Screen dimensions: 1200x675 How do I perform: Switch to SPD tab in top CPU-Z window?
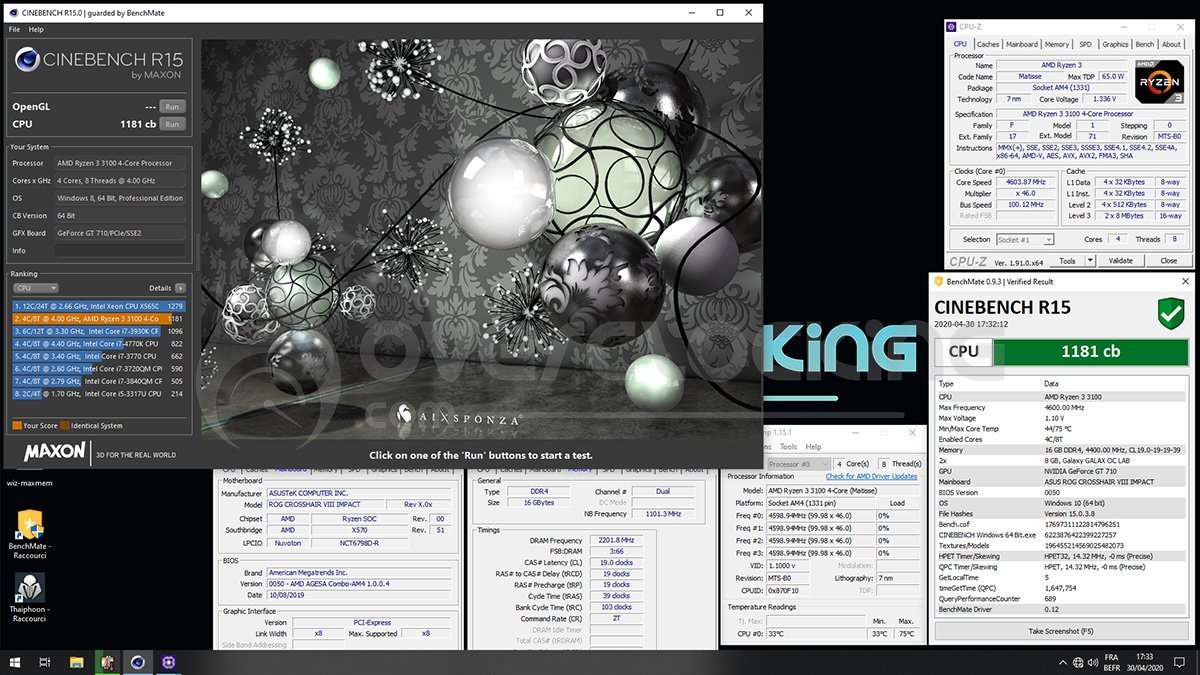1085,44
